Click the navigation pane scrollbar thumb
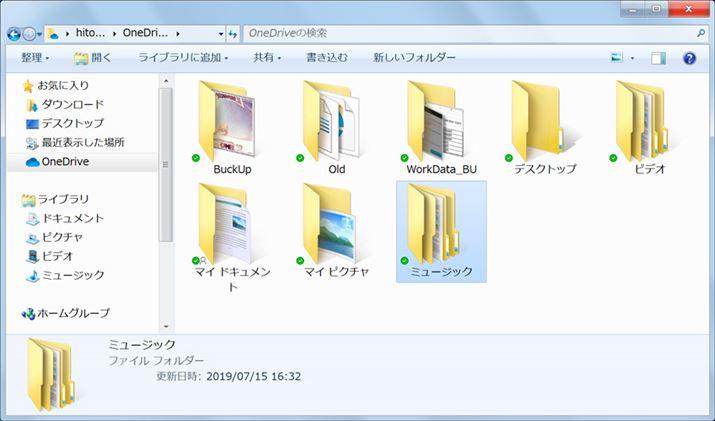Image resolution: width=715 pixels, height=421 pixels. (x=166, y=165)
